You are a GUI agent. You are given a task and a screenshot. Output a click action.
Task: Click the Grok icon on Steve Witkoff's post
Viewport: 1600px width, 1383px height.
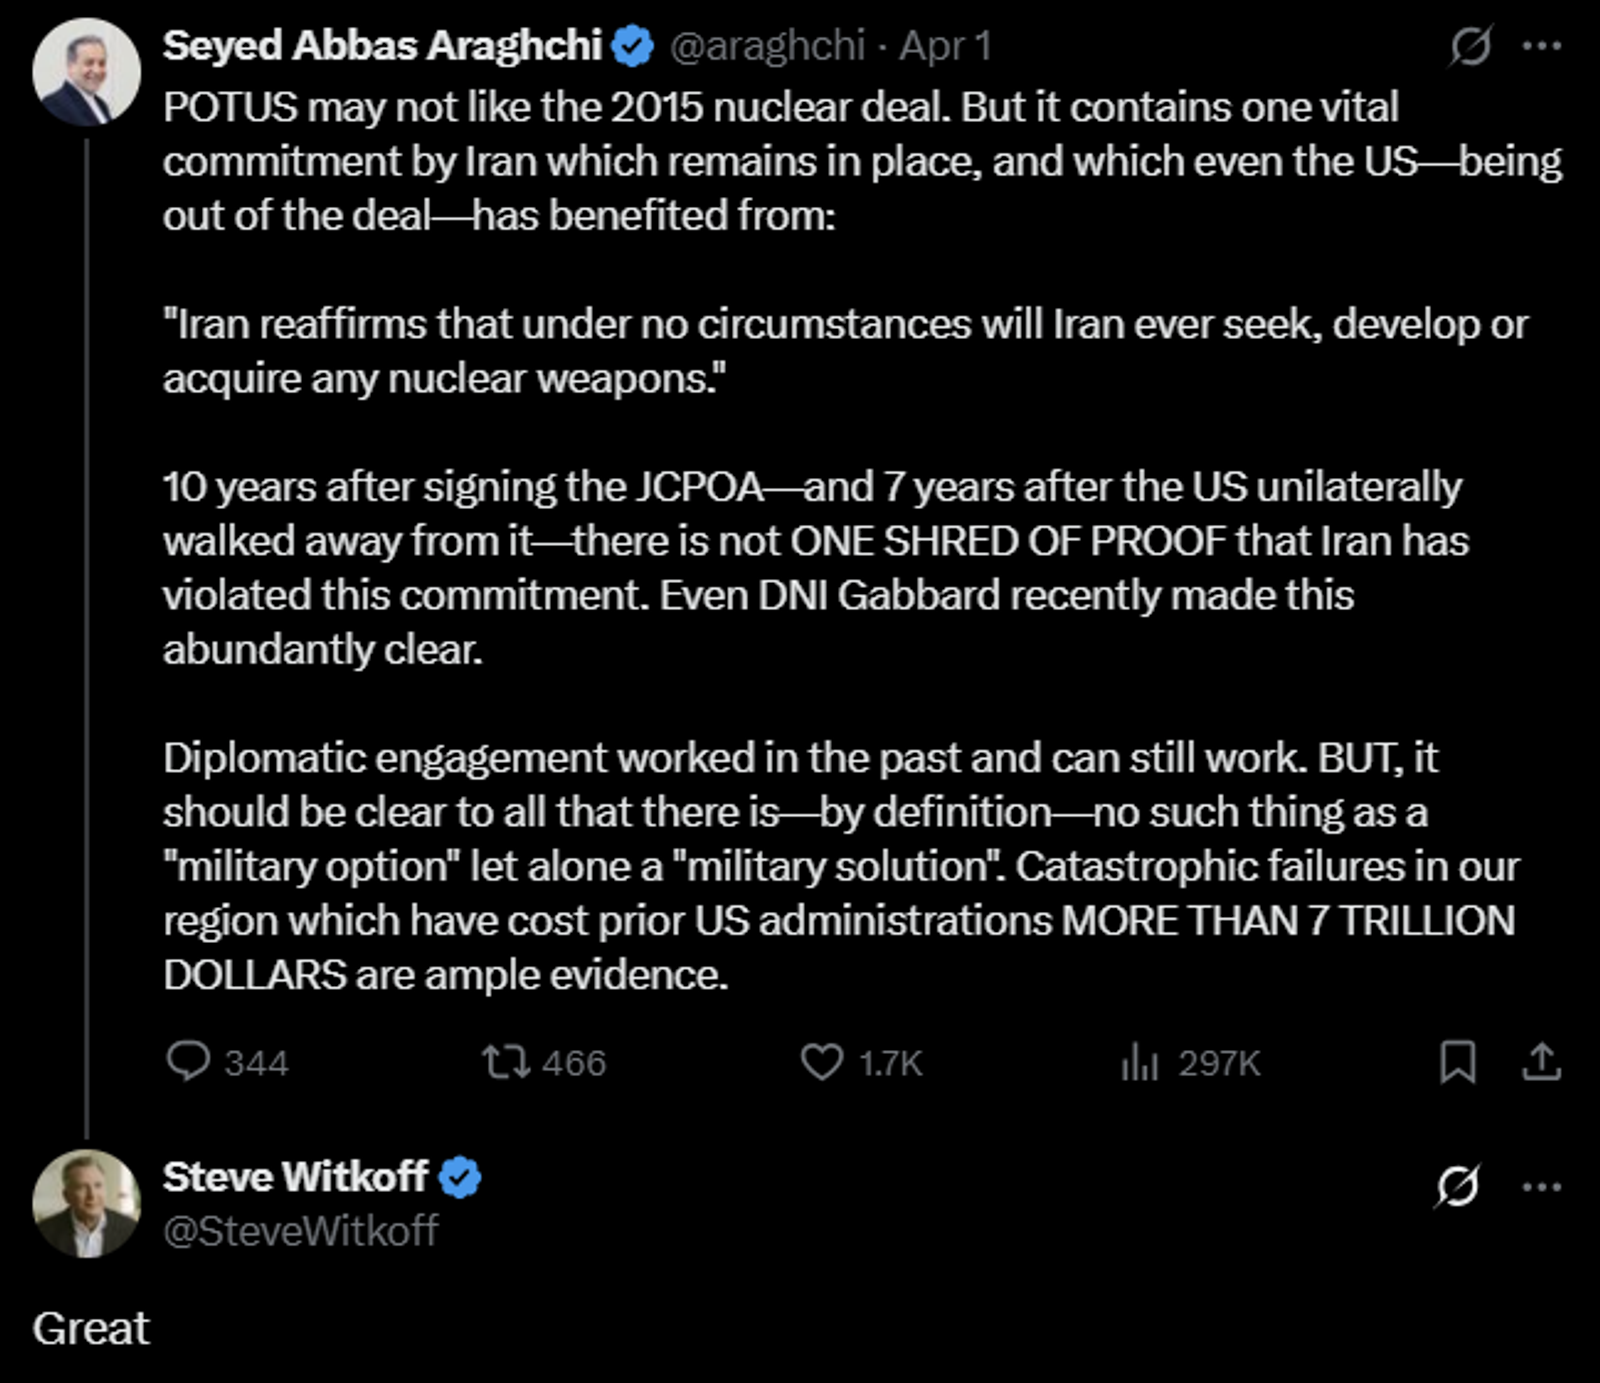pos(1457,1187)
